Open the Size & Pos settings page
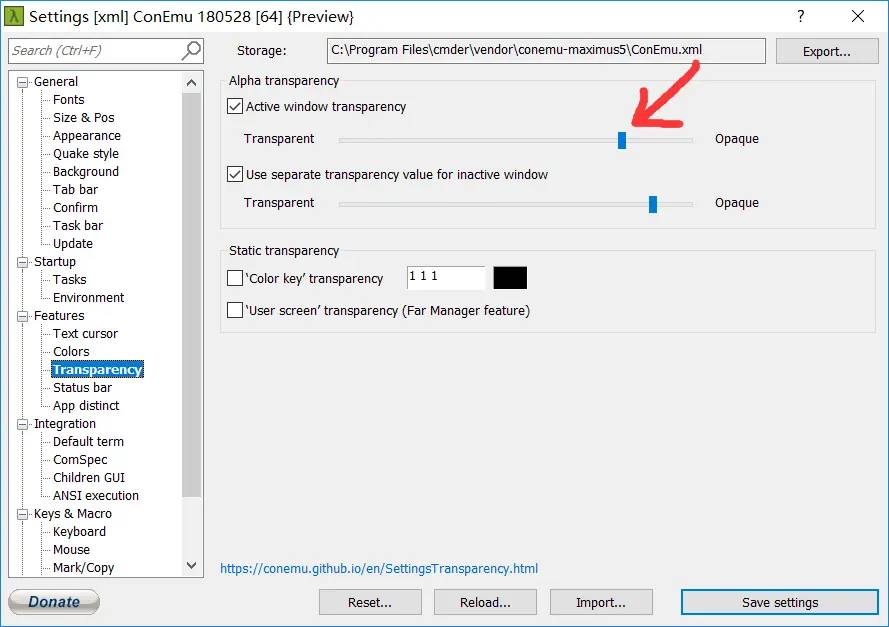 (x=84, y=118)
